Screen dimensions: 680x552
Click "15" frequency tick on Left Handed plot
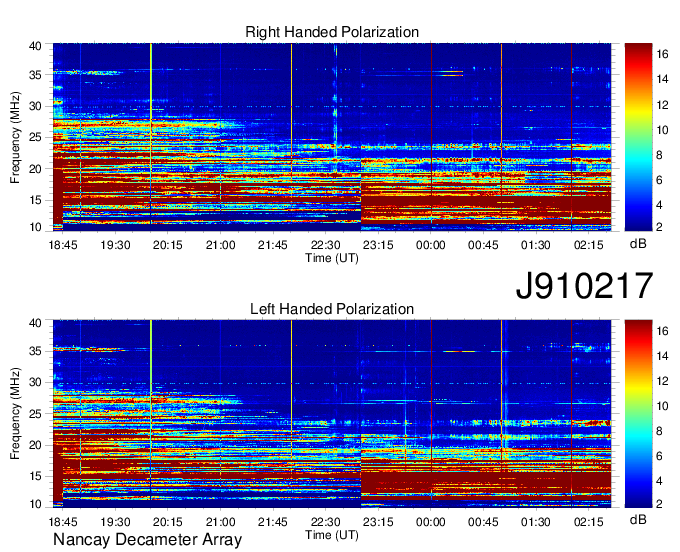[36, 476]
